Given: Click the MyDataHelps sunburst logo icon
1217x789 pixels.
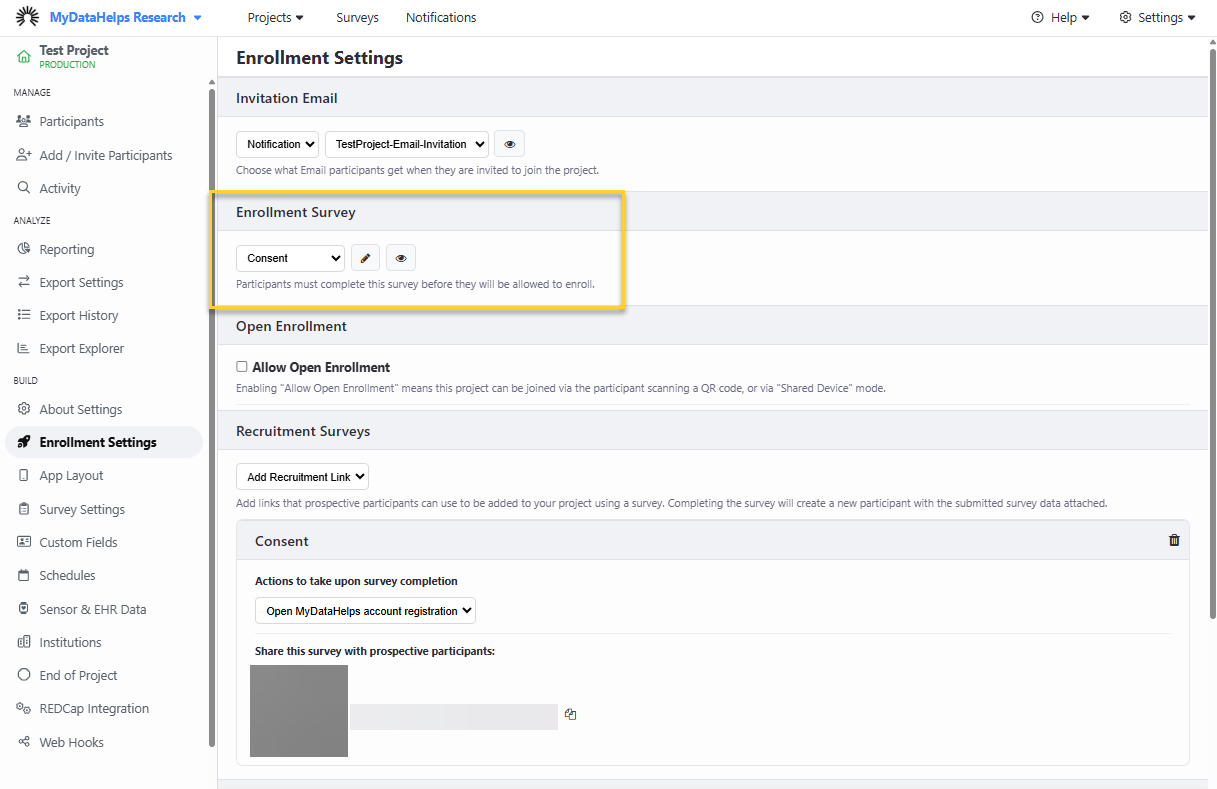Looking at the screenshot, I should click(27, 17).
